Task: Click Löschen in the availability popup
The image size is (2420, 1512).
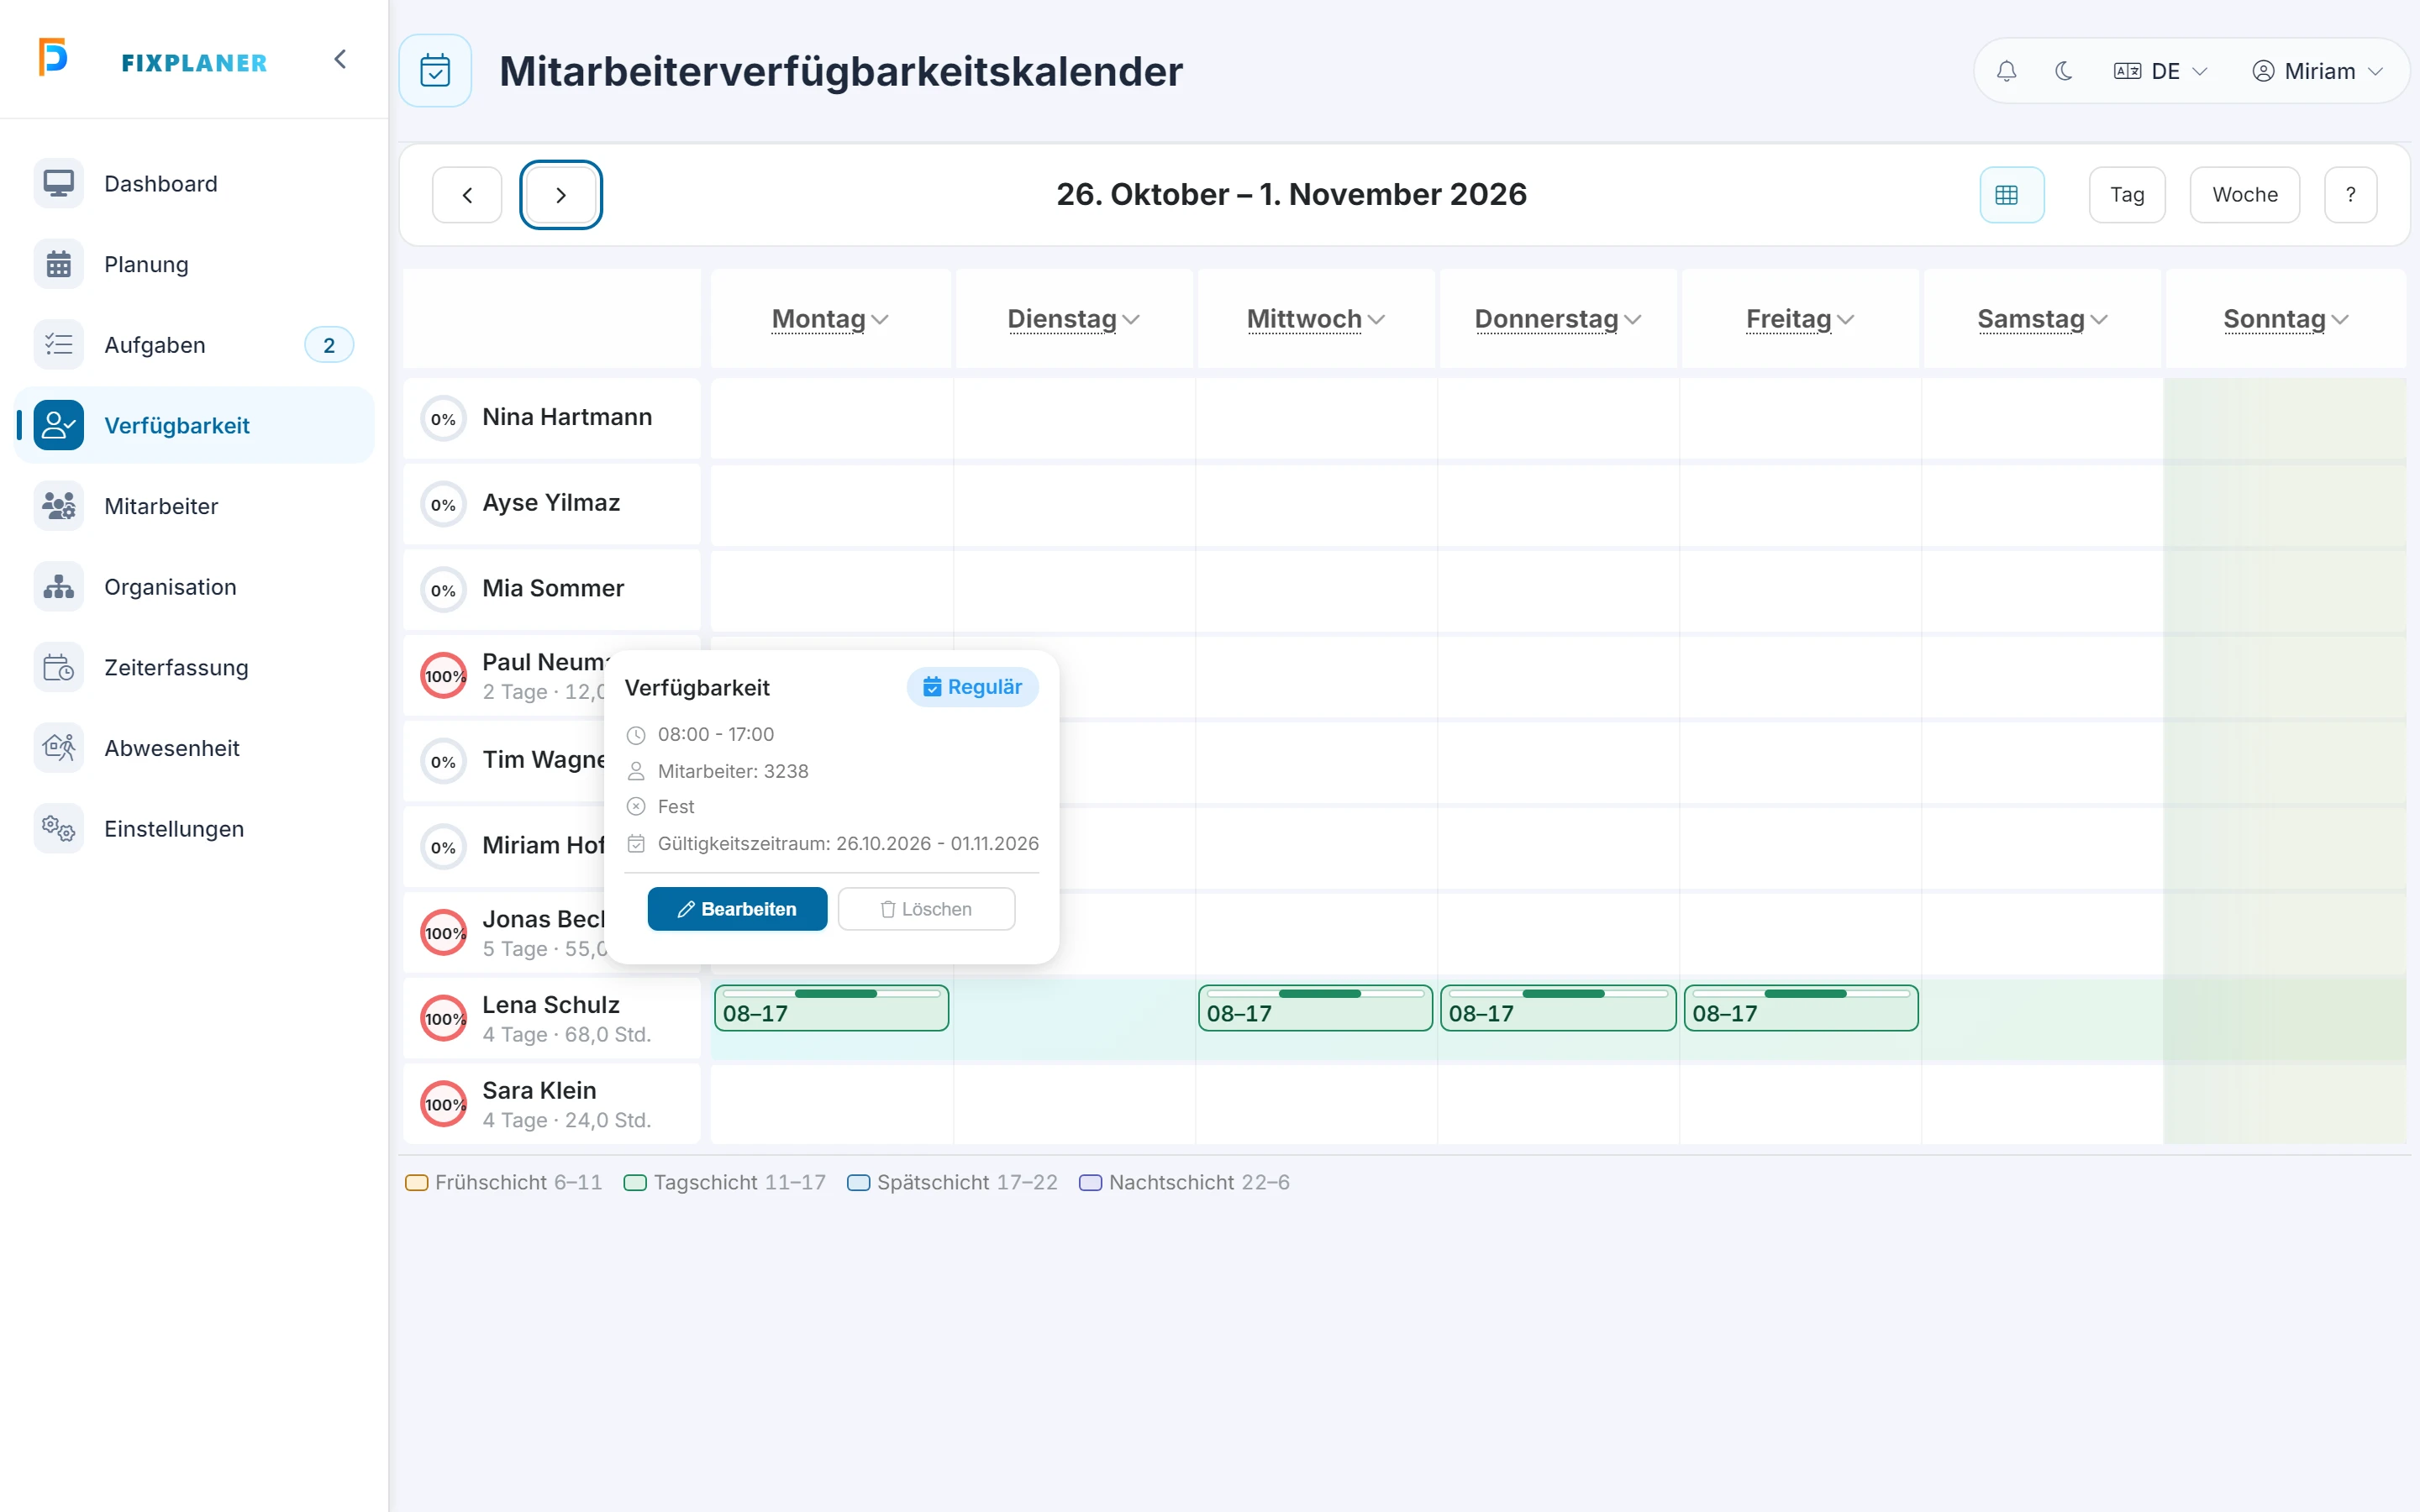Action: (926, 909)
